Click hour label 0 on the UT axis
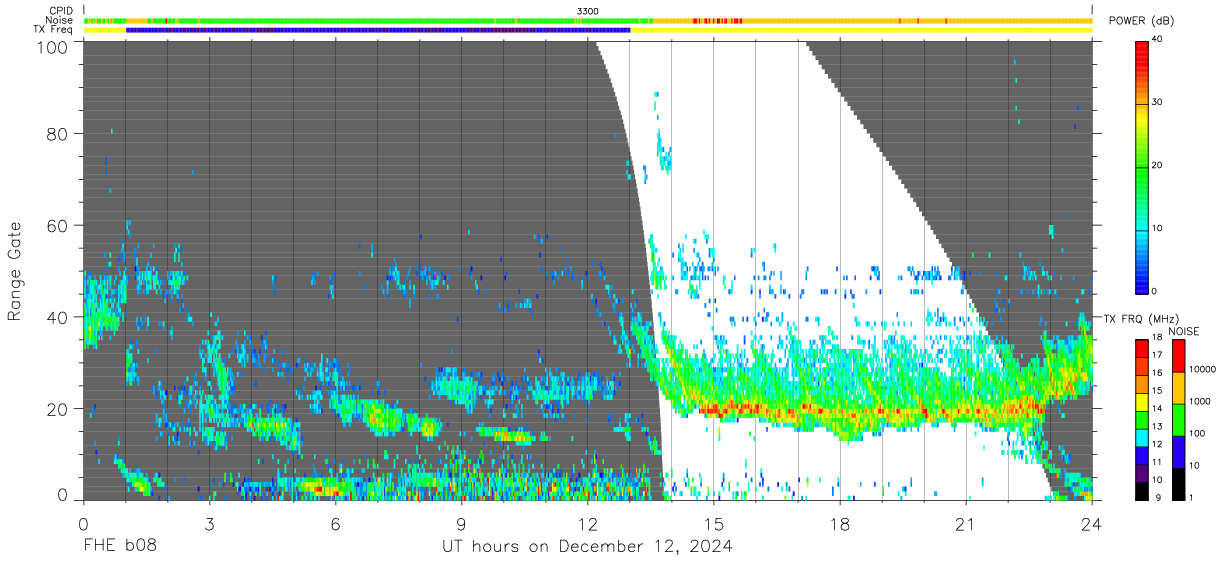This screenshot has width=1228, height=567. (x=83, y=524)
